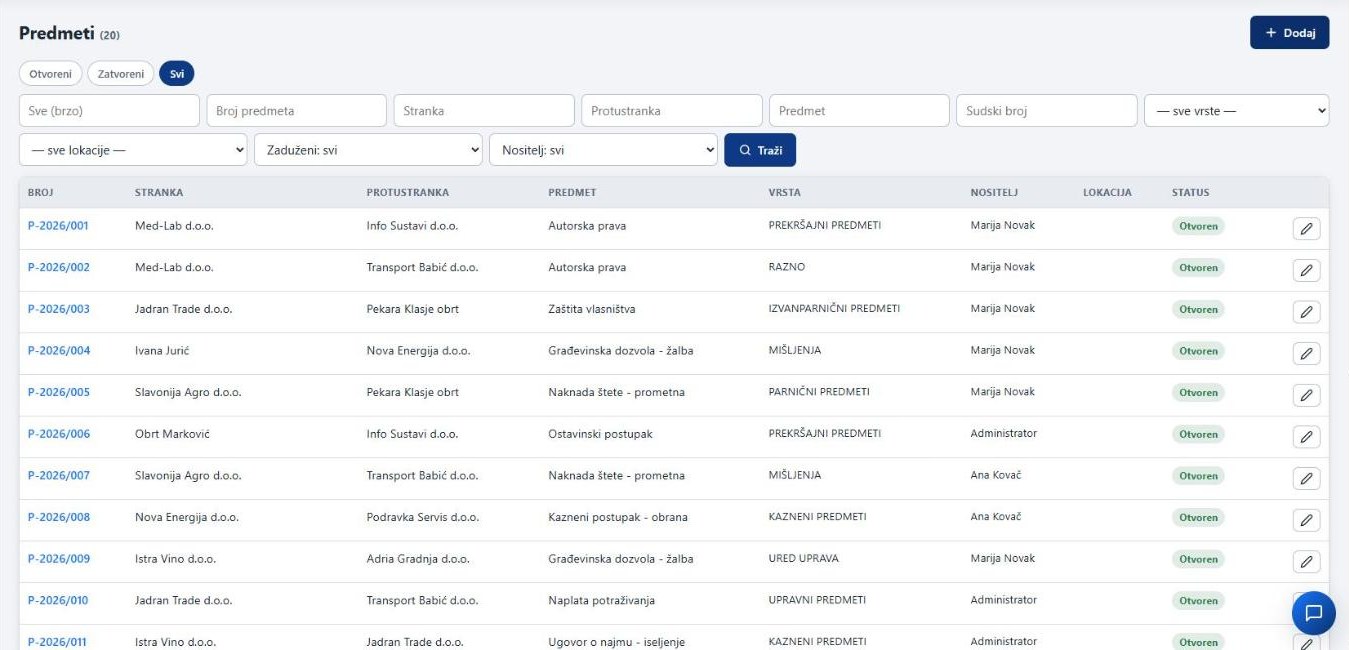1349x650 pixels.
Task: Open the 'Nositelj: svi' dropdown
Action: click(x=603, y=150)
